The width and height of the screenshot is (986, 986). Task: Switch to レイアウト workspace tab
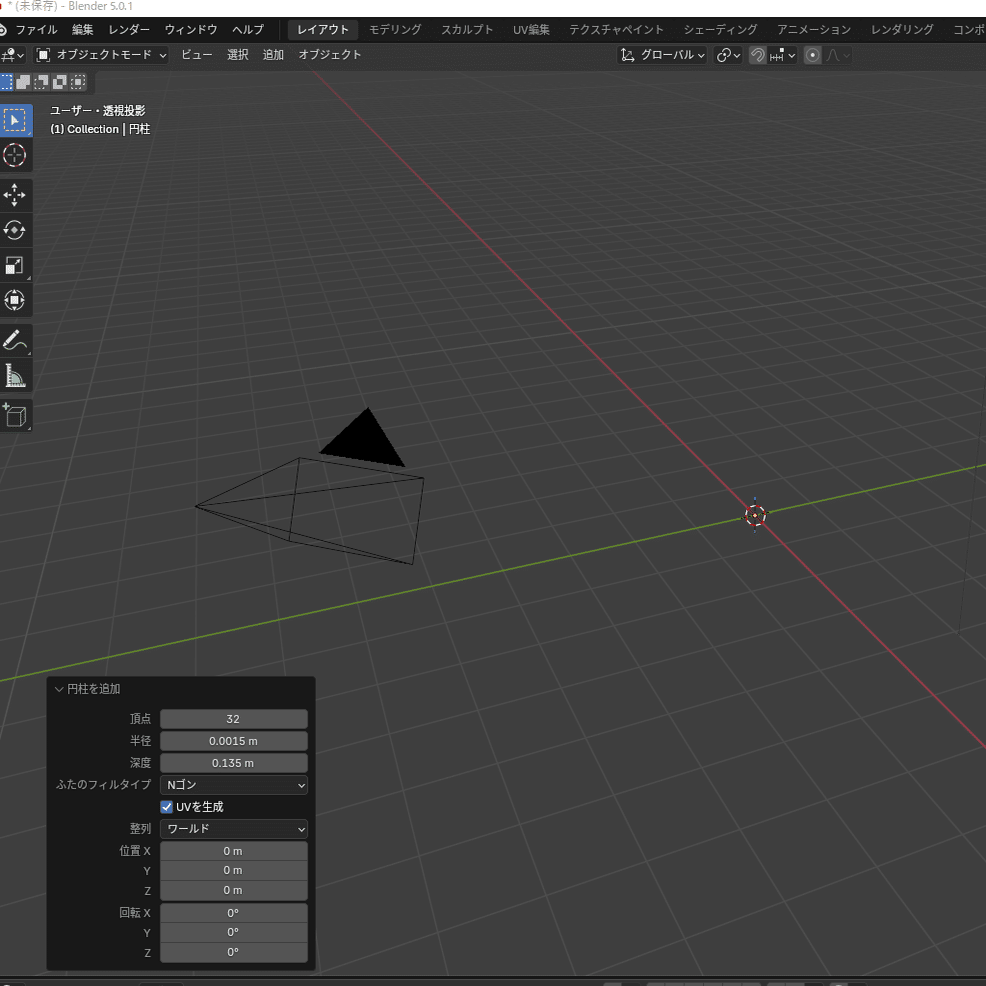click(323, 30)
